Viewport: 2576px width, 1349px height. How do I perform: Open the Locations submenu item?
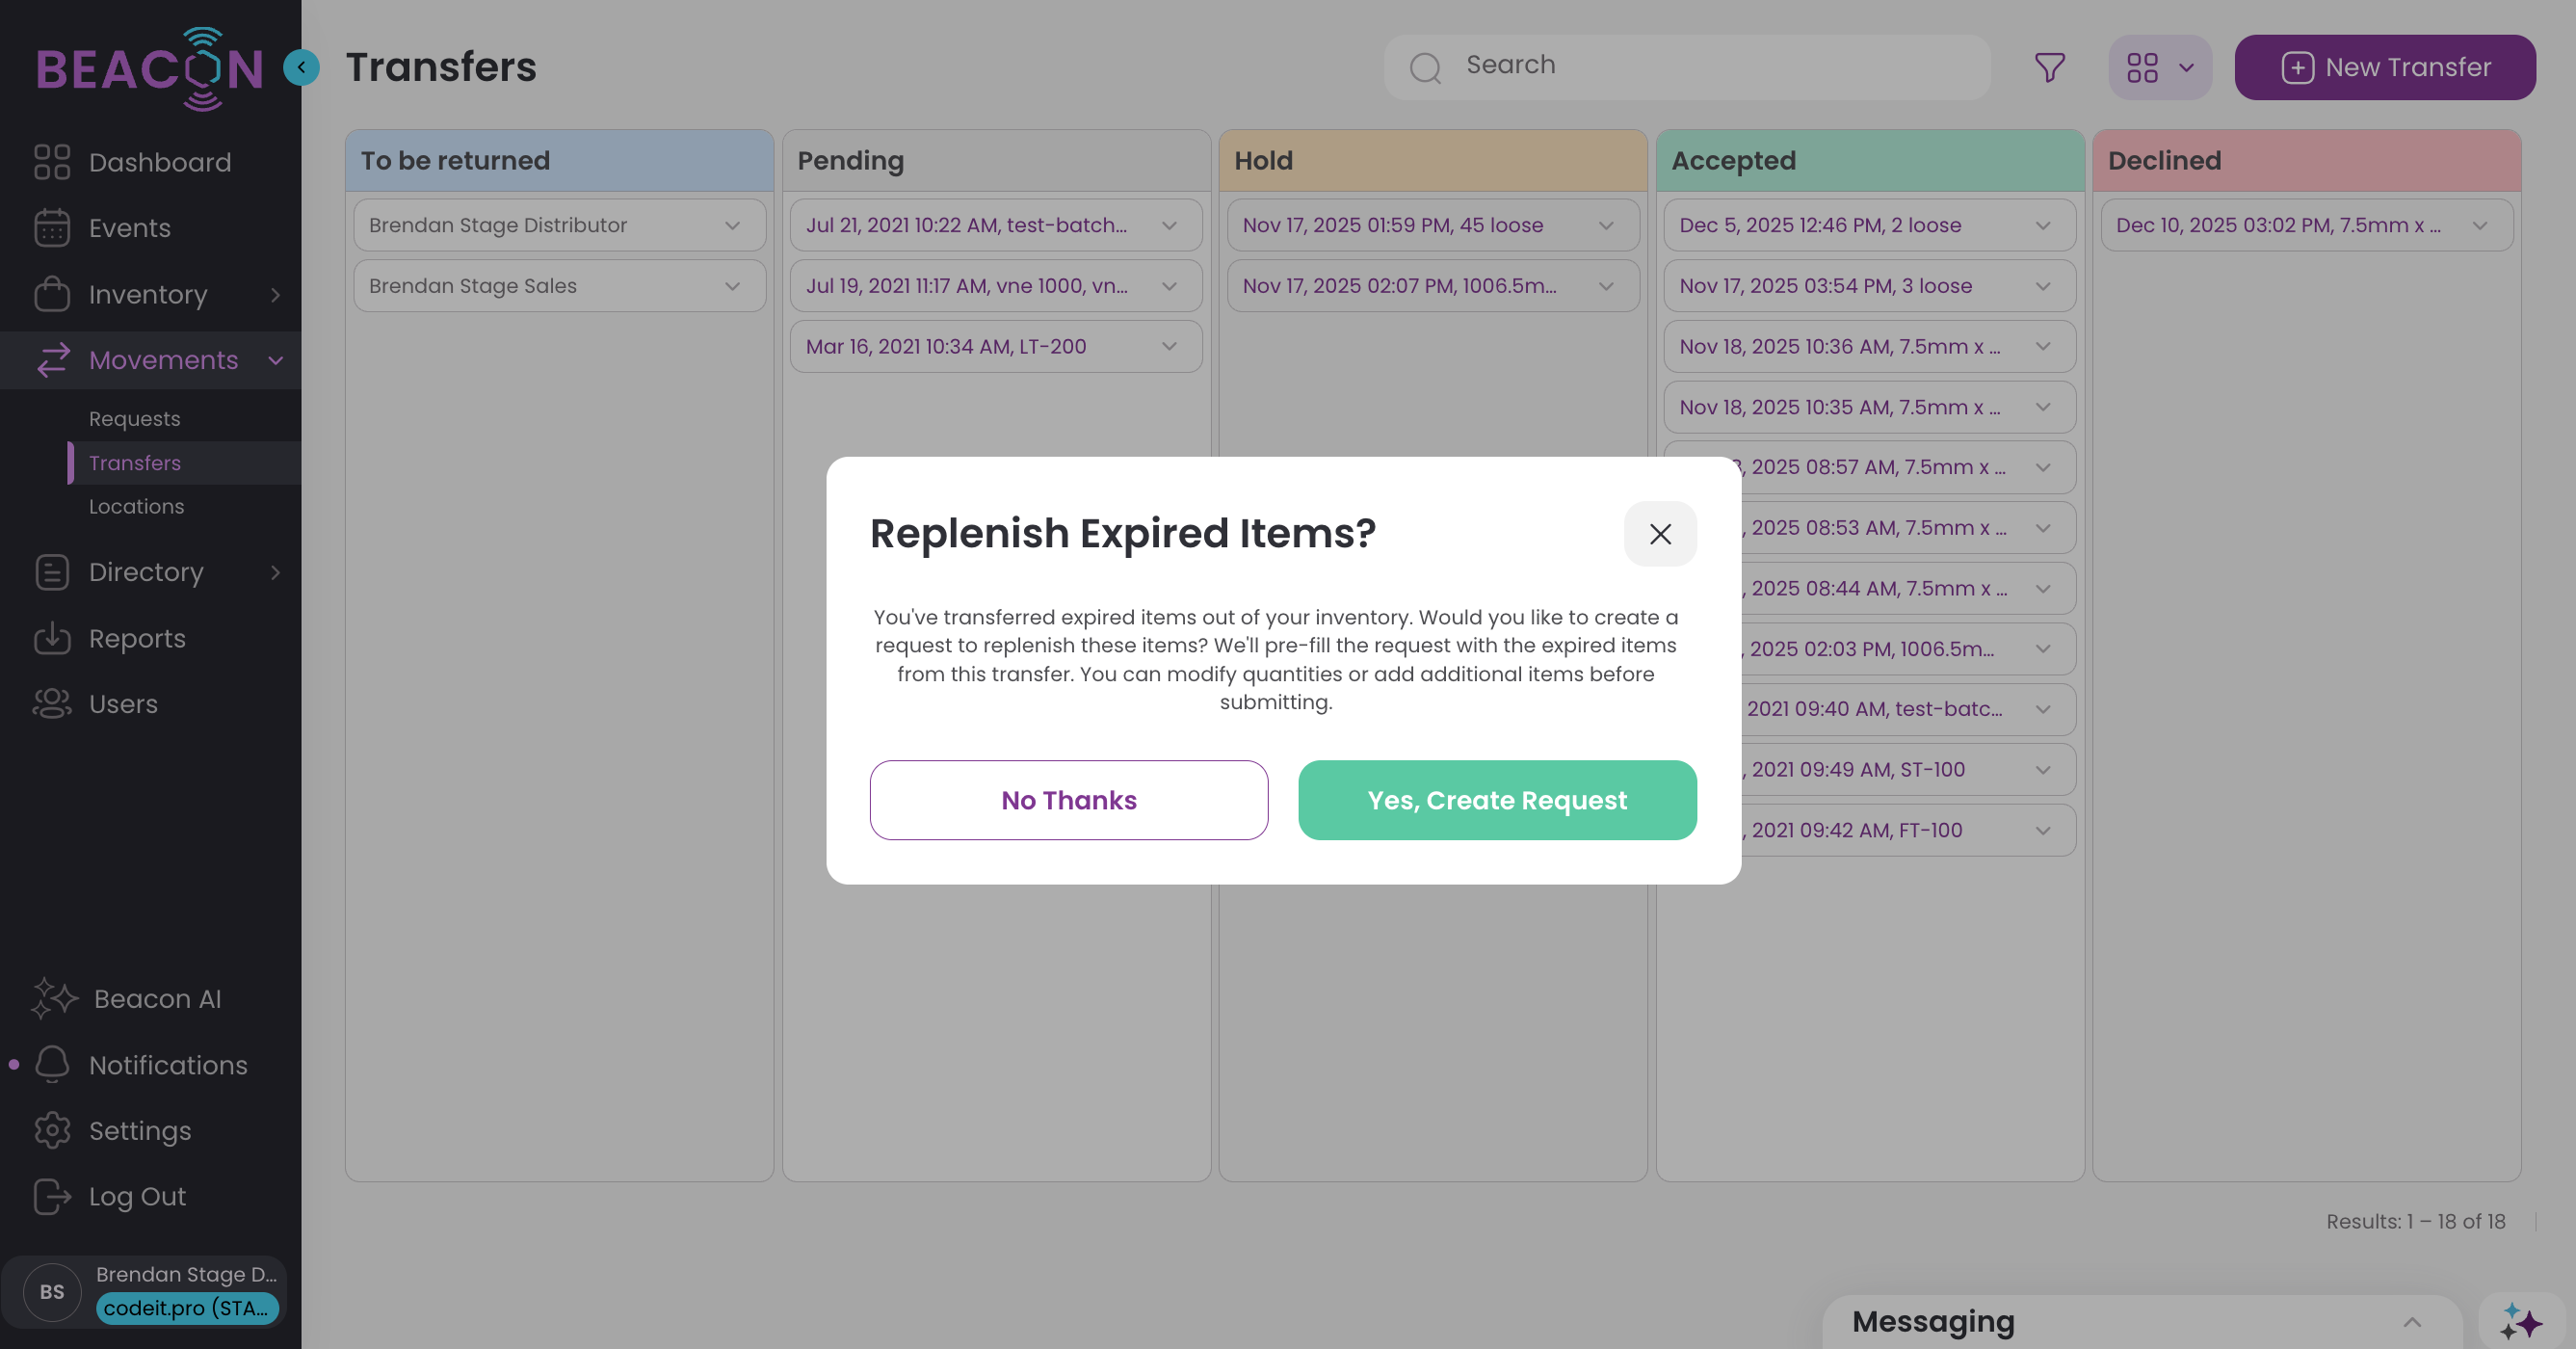136,506
